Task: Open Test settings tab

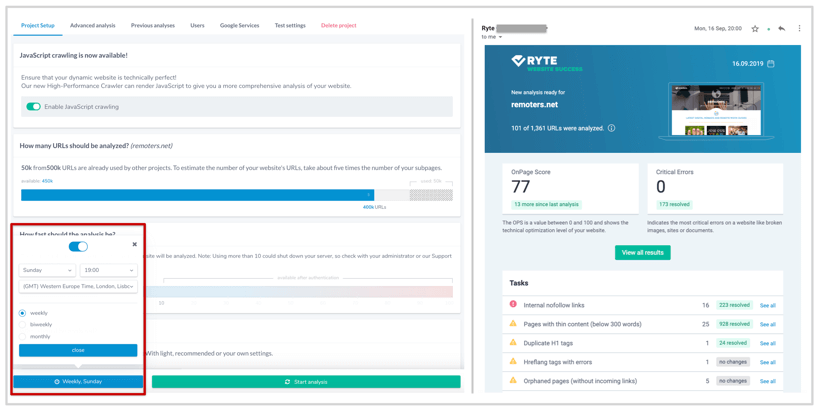Action: tap(290, 25)
